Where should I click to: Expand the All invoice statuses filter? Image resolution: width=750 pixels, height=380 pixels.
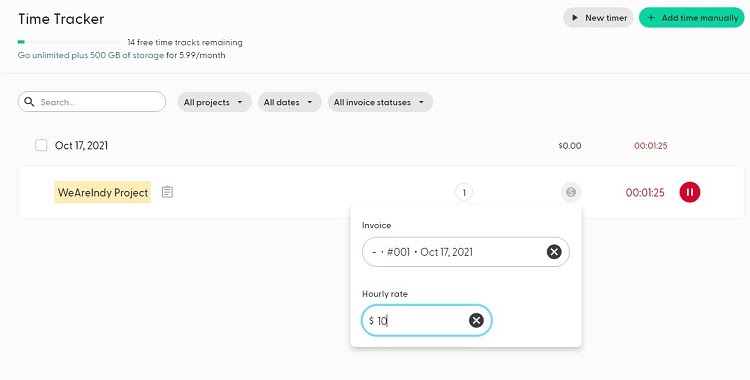[380, 102]
